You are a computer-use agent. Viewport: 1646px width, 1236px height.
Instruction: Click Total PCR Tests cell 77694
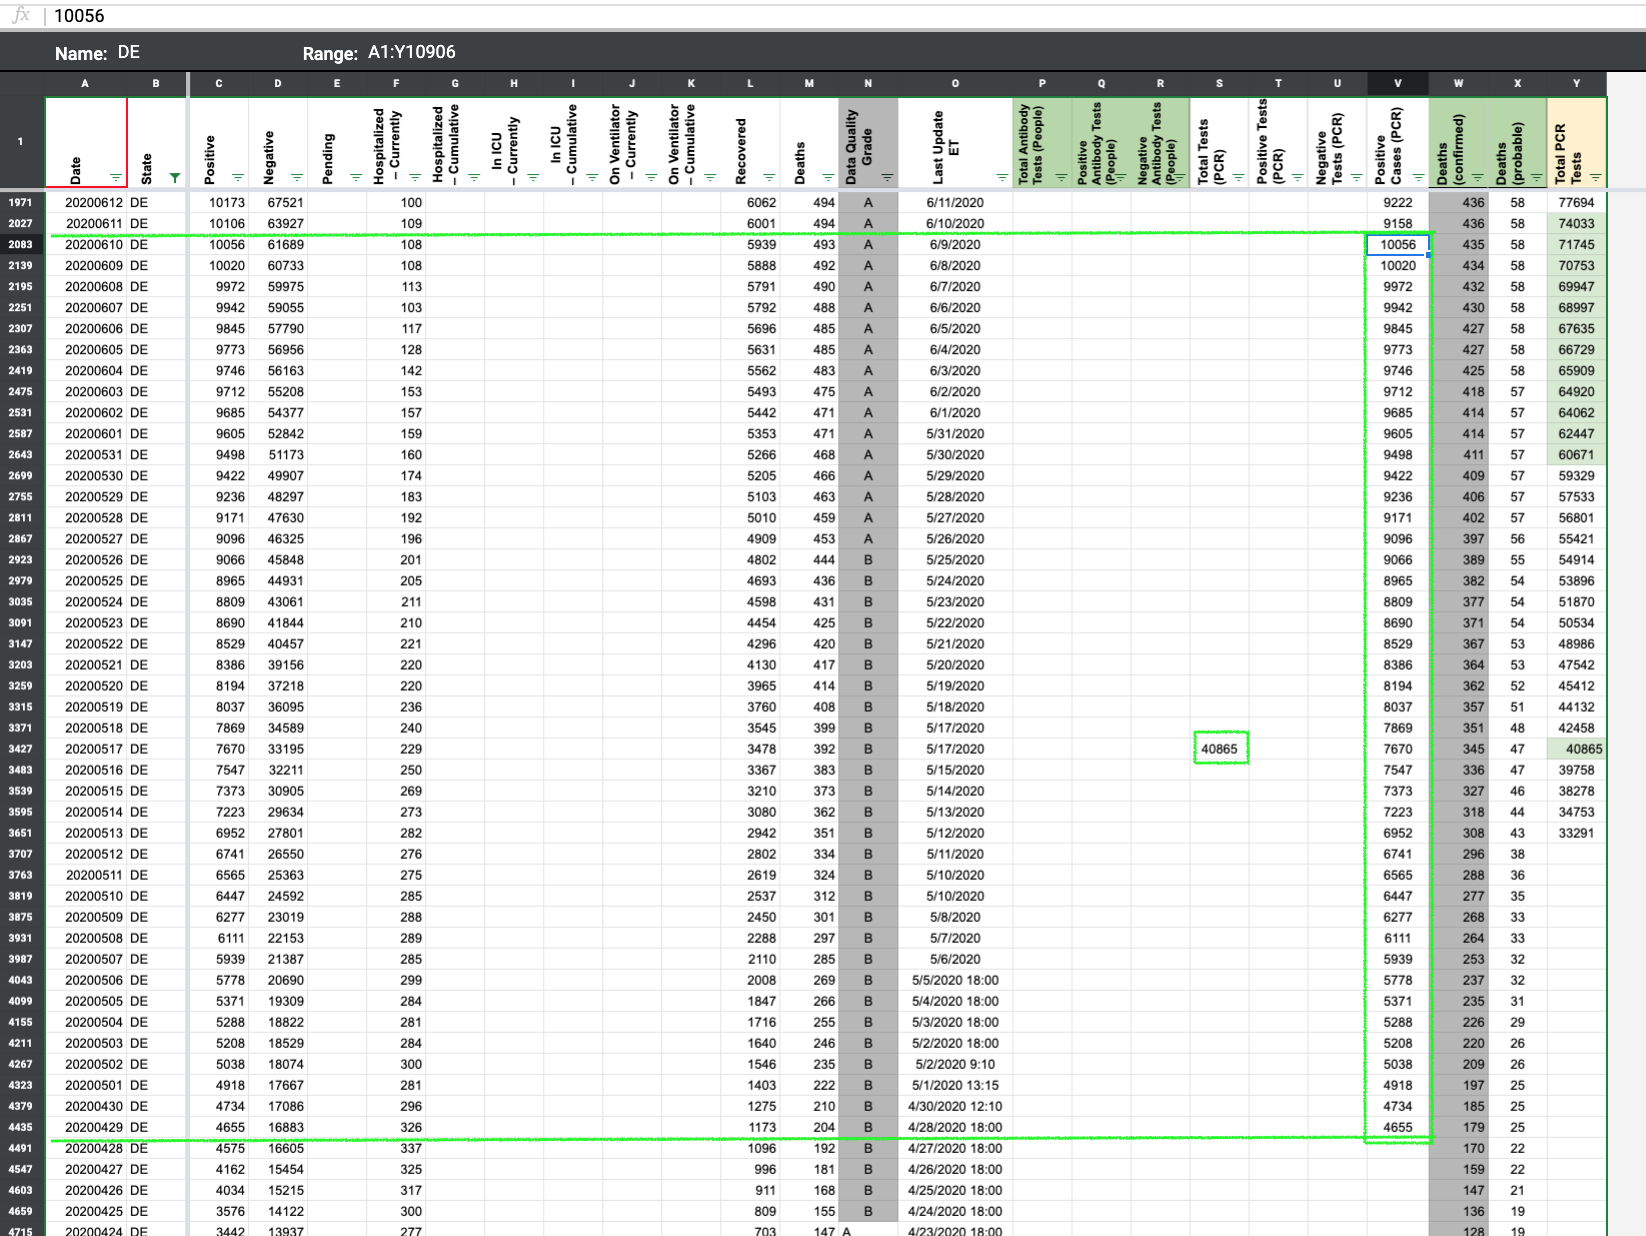(x=1577, y=202)
